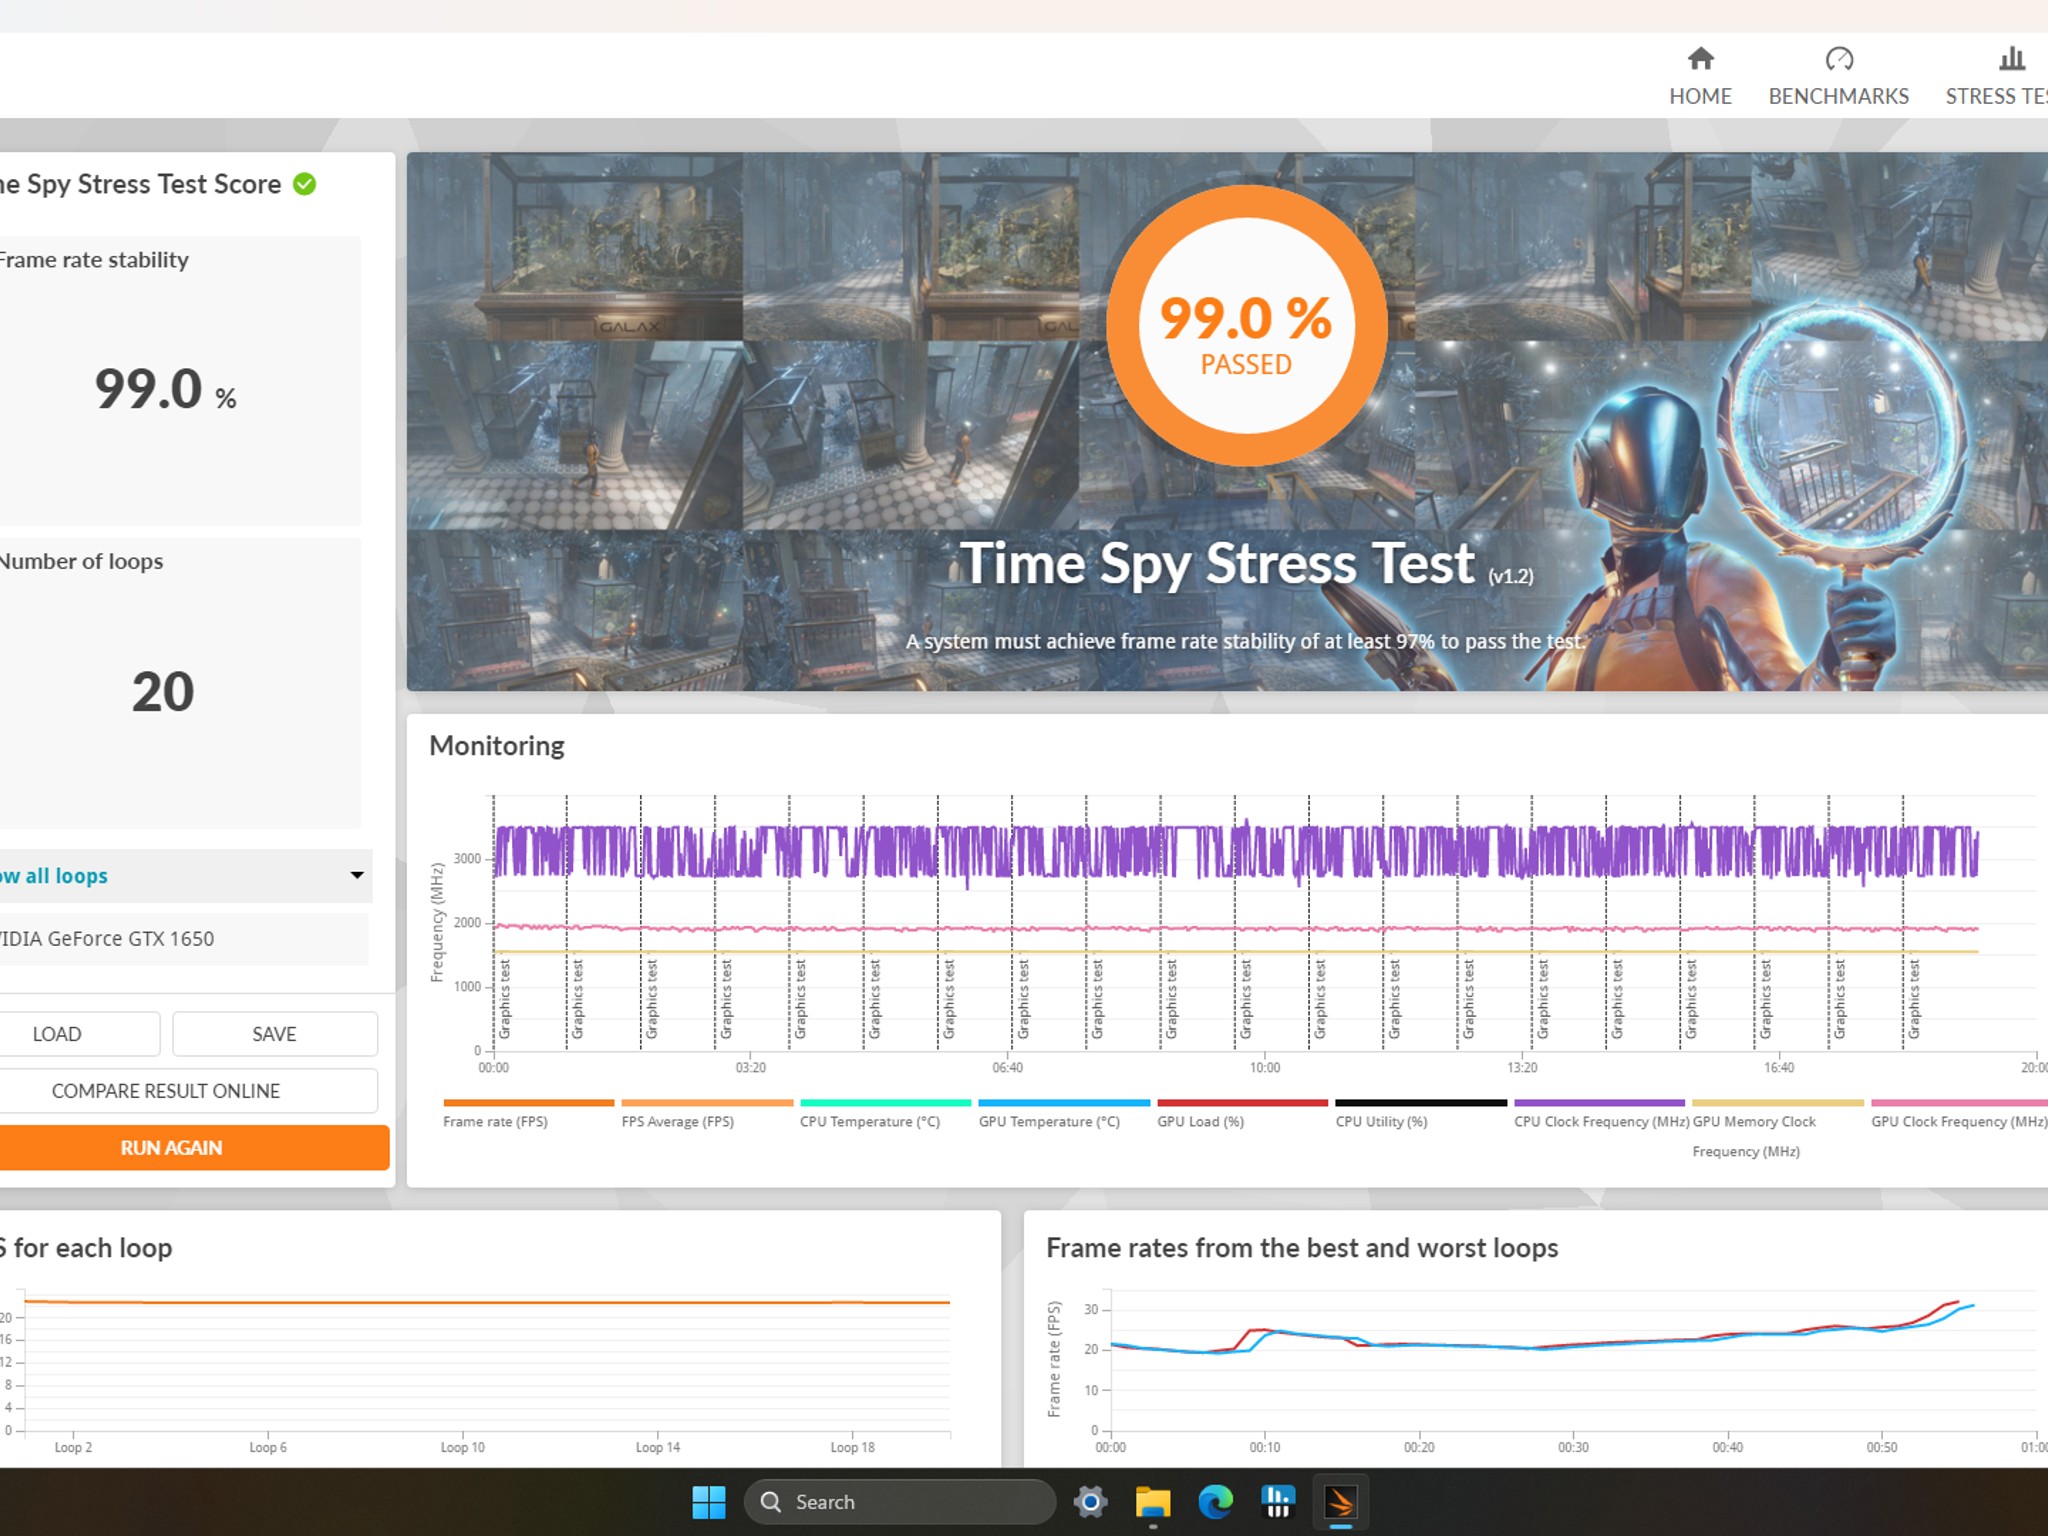Open the Windows Start menu

pos(709,1502)
